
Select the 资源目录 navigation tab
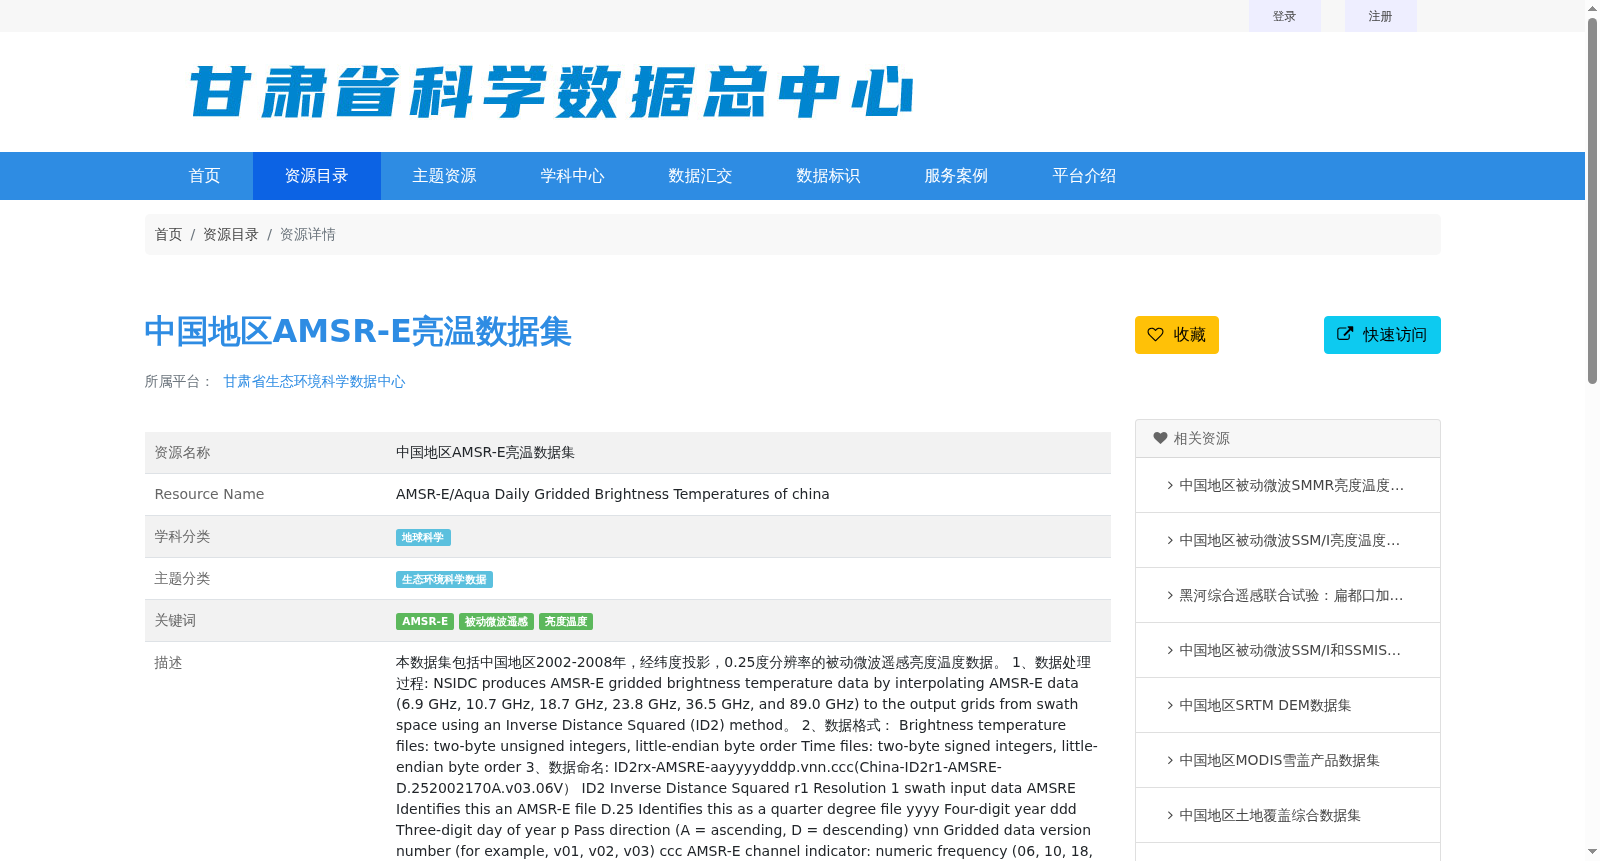317,176
